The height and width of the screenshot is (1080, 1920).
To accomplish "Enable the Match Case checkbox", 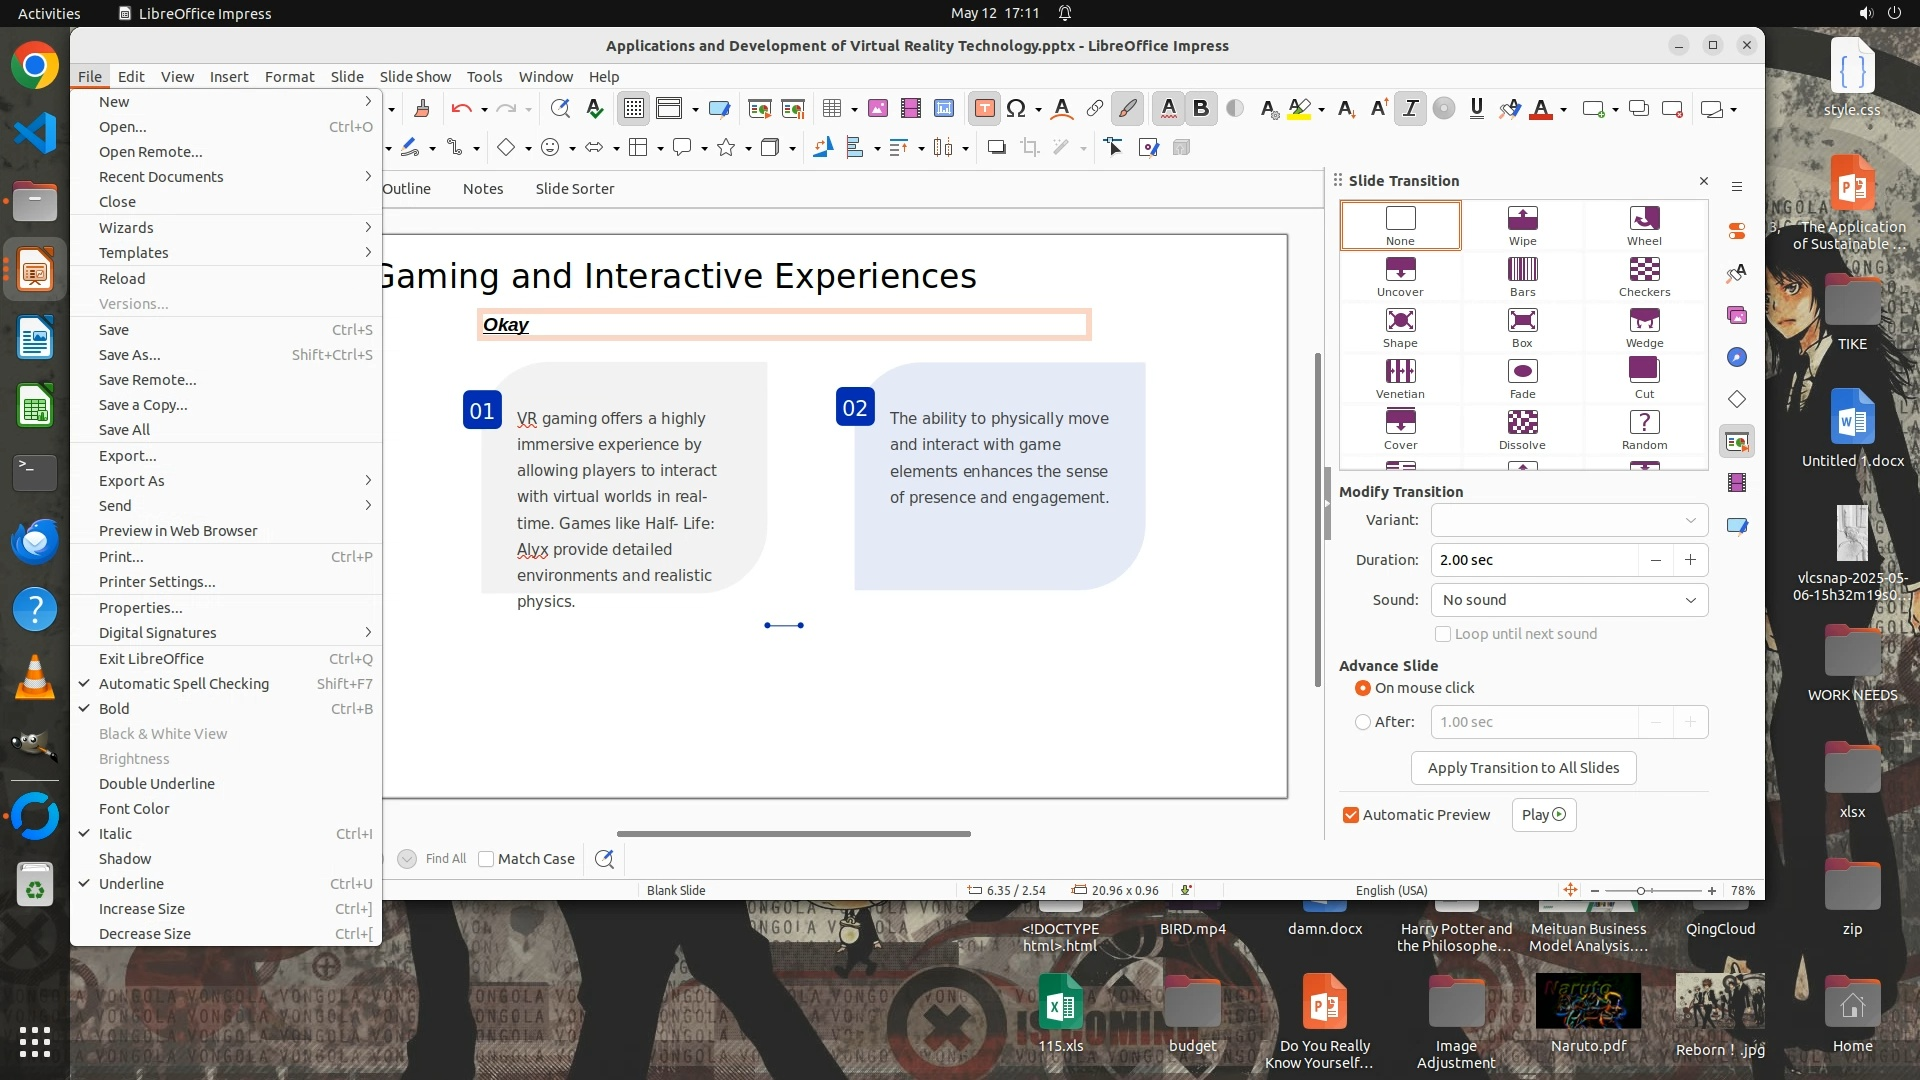I will pyautogui.click(x=486, y=859).
